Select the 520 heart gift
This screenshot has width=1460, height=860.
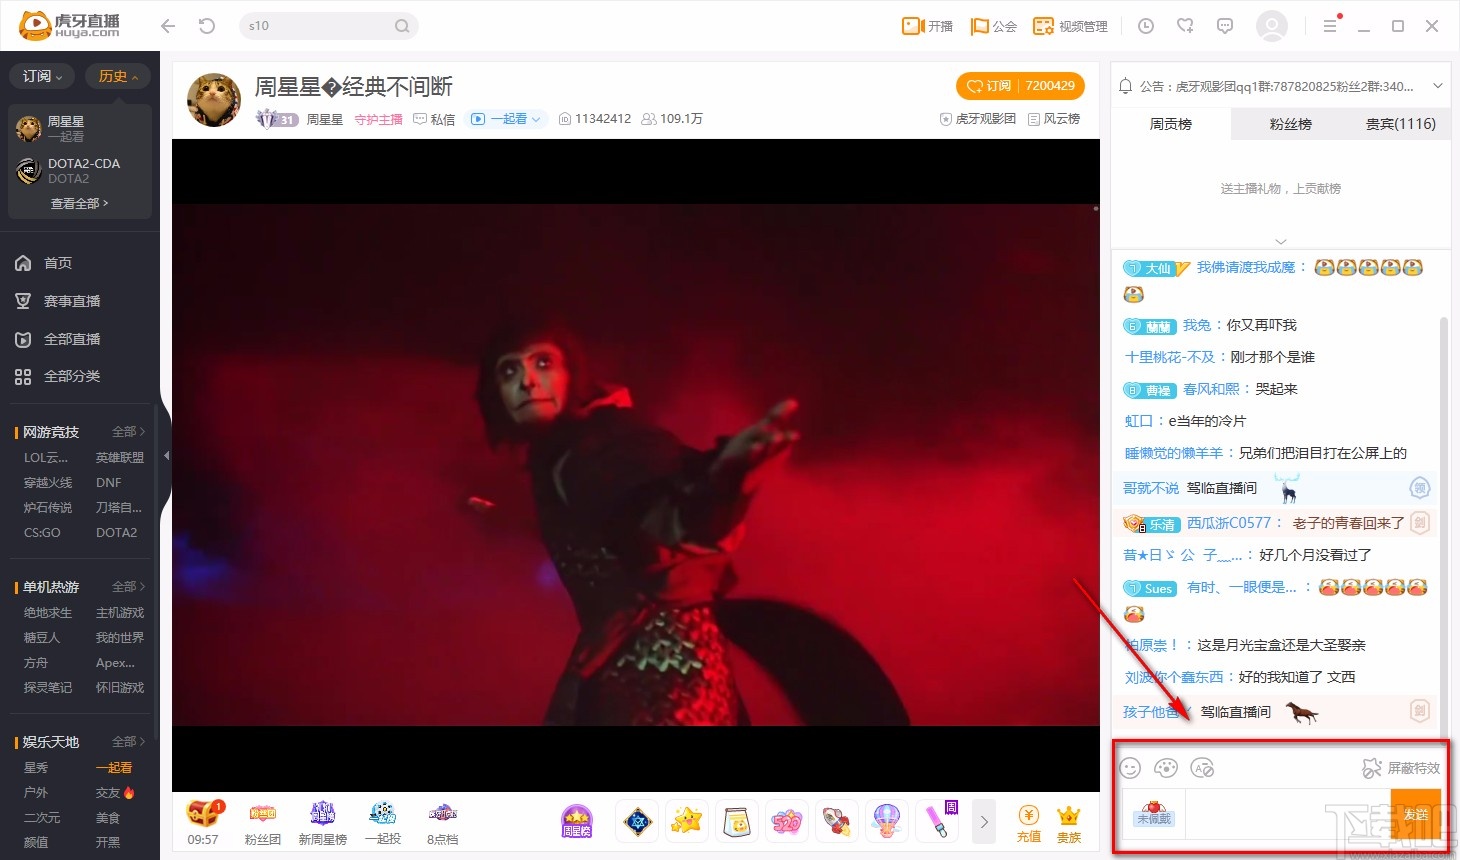pos(787,822)
